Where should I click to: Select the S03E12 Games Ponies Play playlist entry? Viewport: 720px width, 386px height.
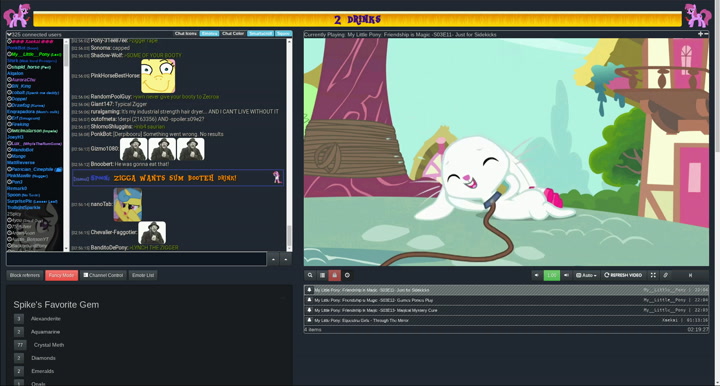tap(506, 300)
